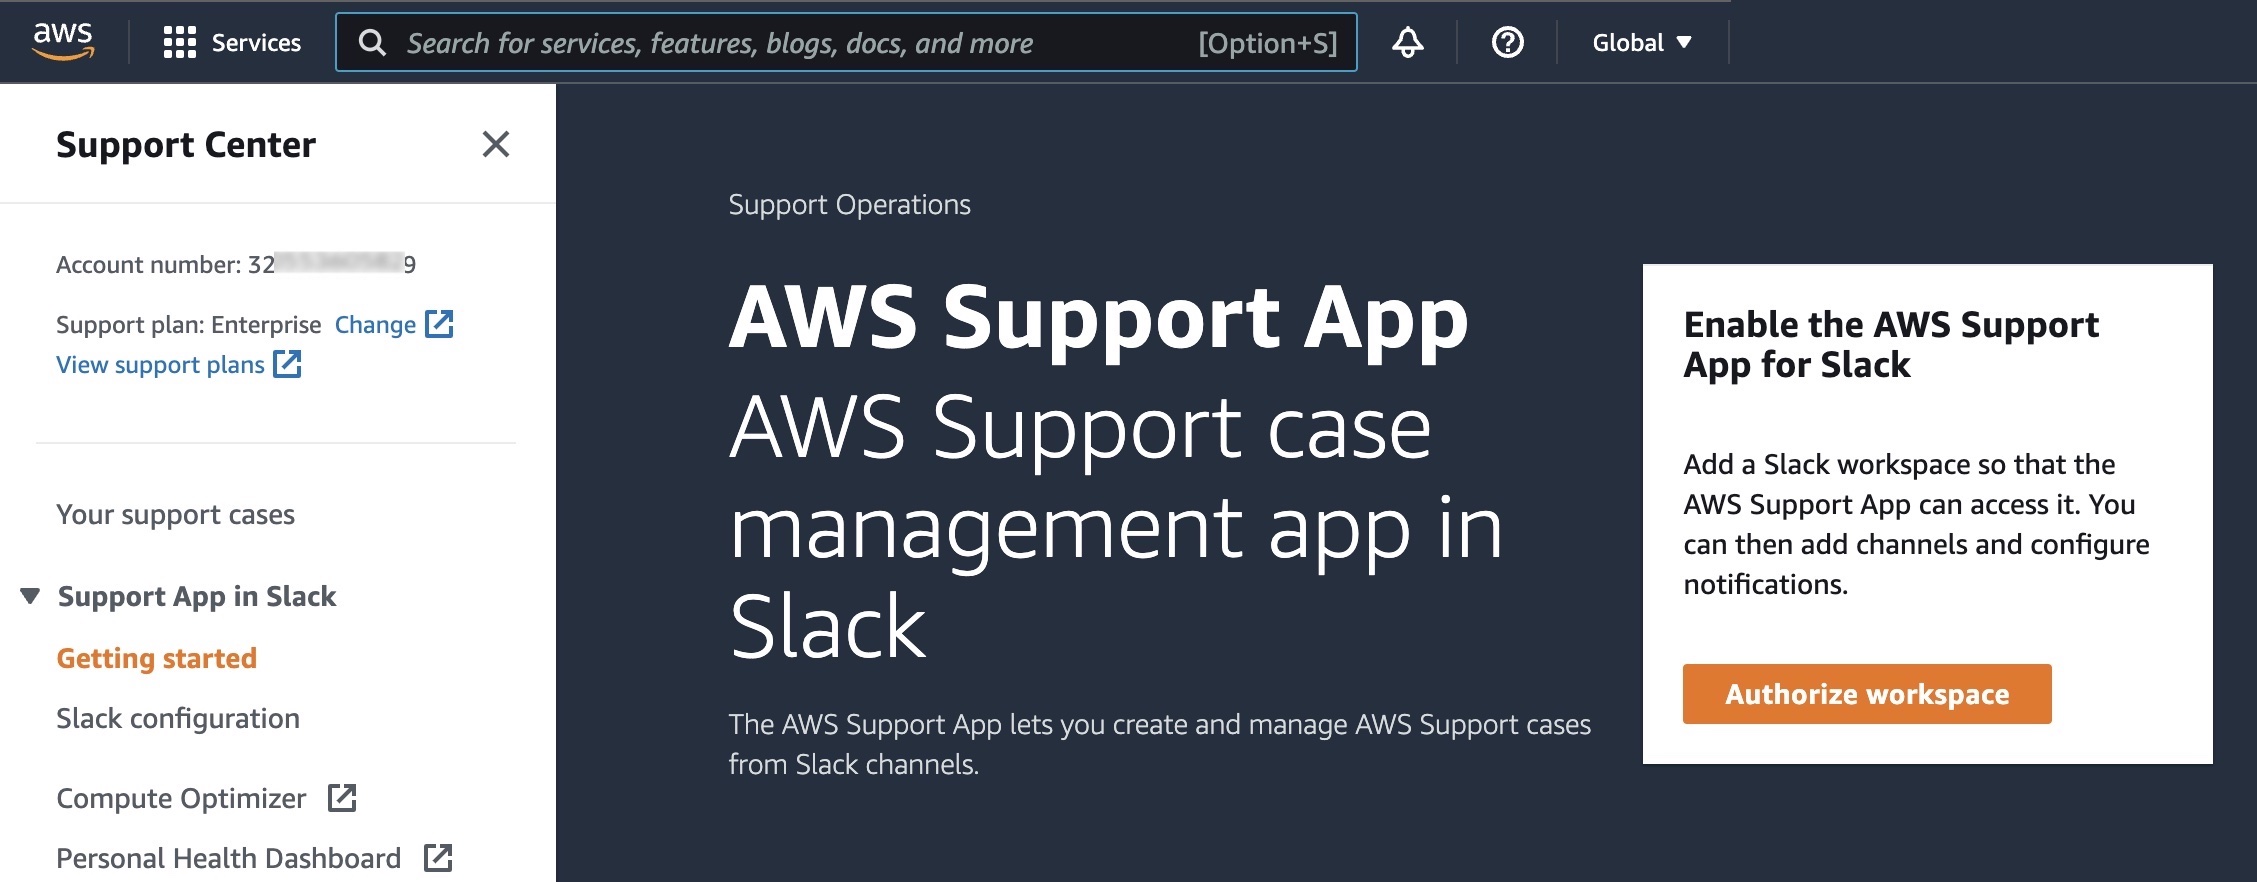The height and width of the screenshot is (882, 2257).
Task: Open the Slack configuration nav item
Action: [x=178, y=718]
